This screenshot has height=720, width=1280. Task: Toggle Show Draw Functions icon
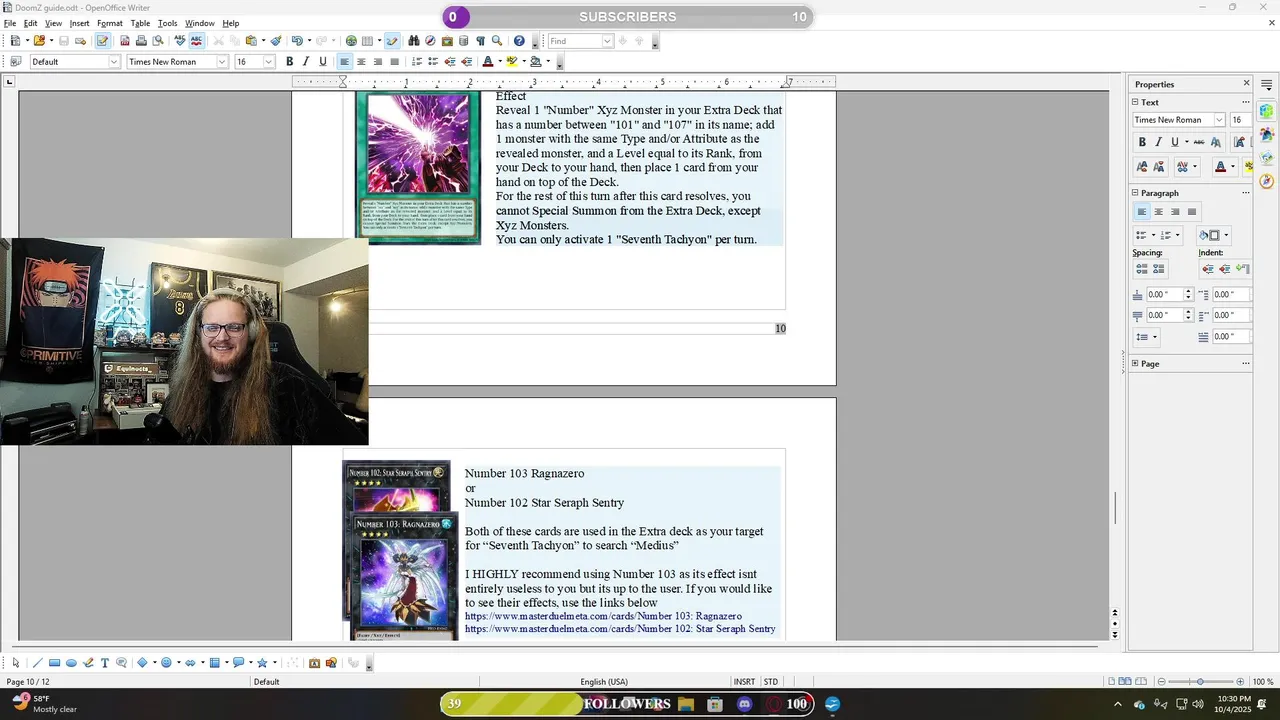click(391, 41)
